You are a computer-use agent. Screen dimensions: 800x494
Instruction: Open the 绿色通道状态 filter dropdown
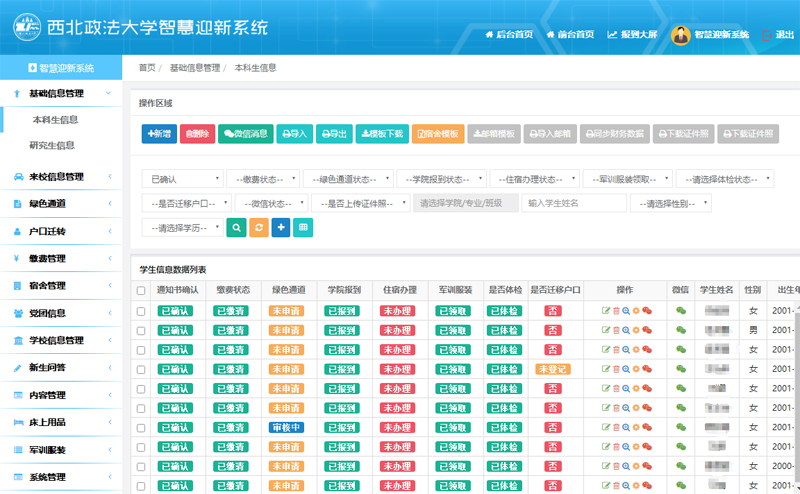coord(347,179)
